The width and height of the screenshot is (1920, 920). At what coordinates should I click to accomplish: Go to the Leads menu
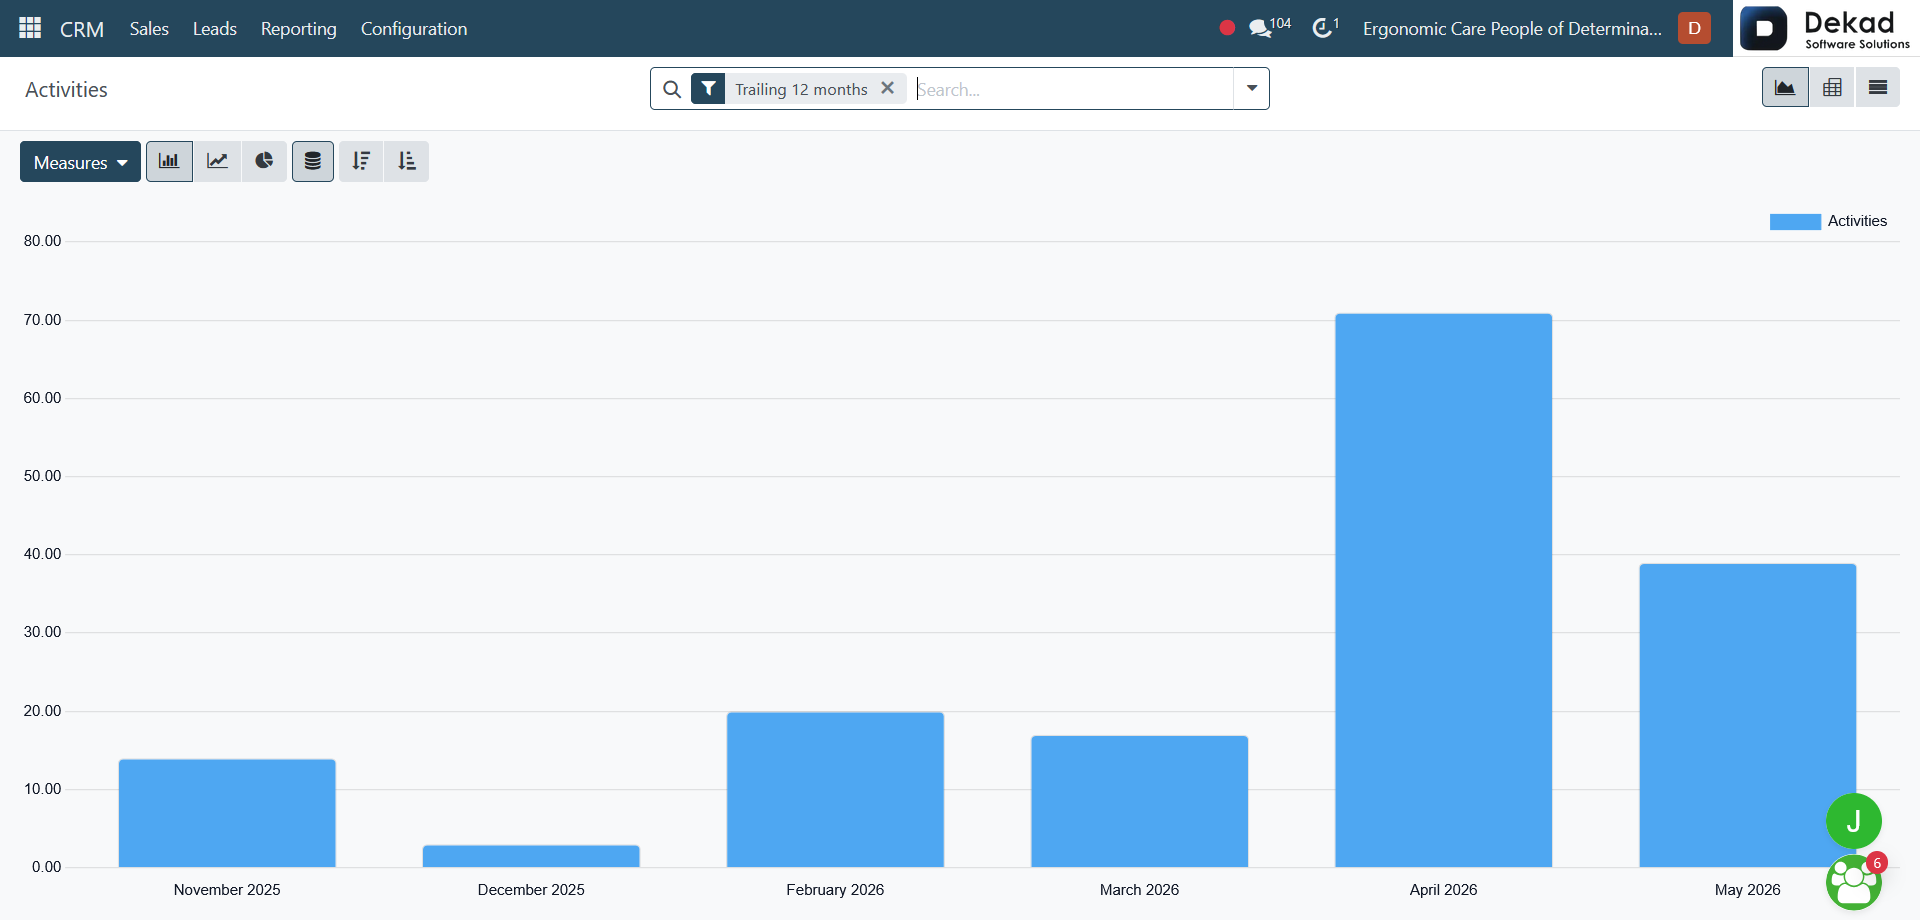pos(215,29)
